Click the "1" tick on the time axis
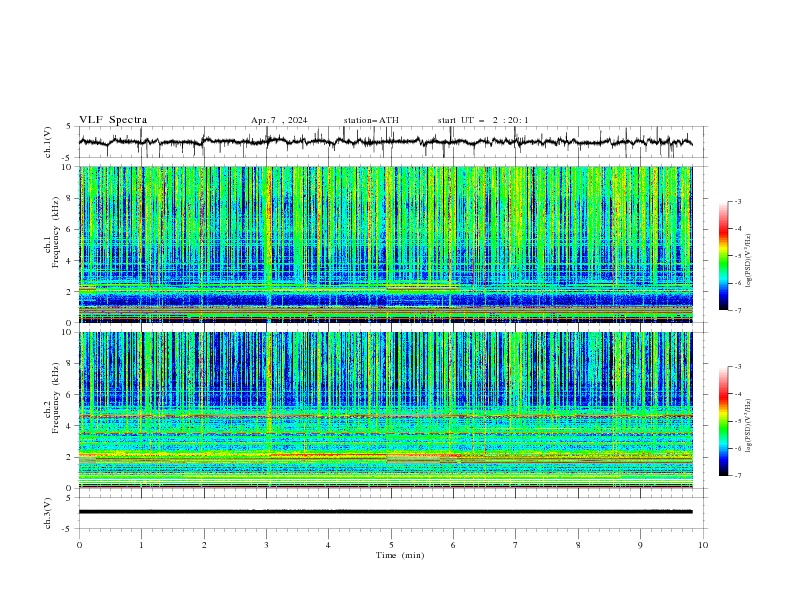This screenshot has height=612, width=792. [141, 545]
